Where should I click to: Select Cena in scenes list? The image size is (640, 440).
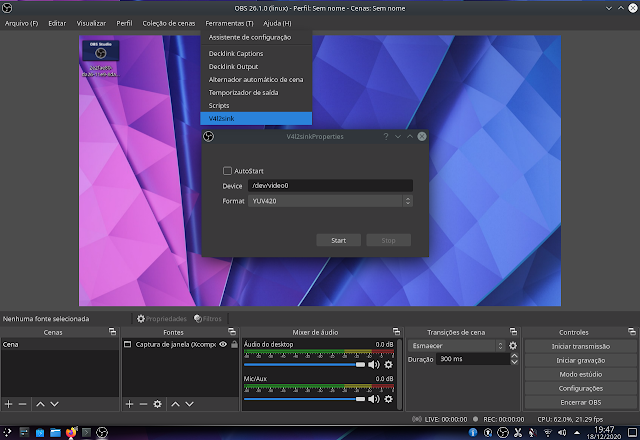[x=60, y=344]
